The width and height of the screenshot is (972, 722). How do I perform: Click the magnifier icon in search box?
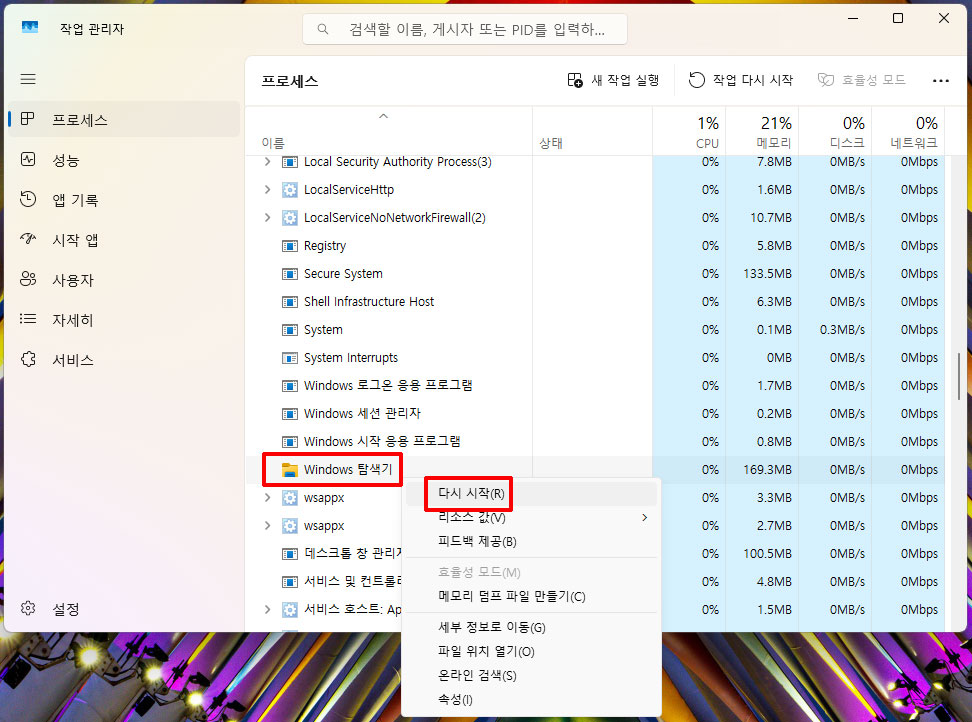[322, 29]
